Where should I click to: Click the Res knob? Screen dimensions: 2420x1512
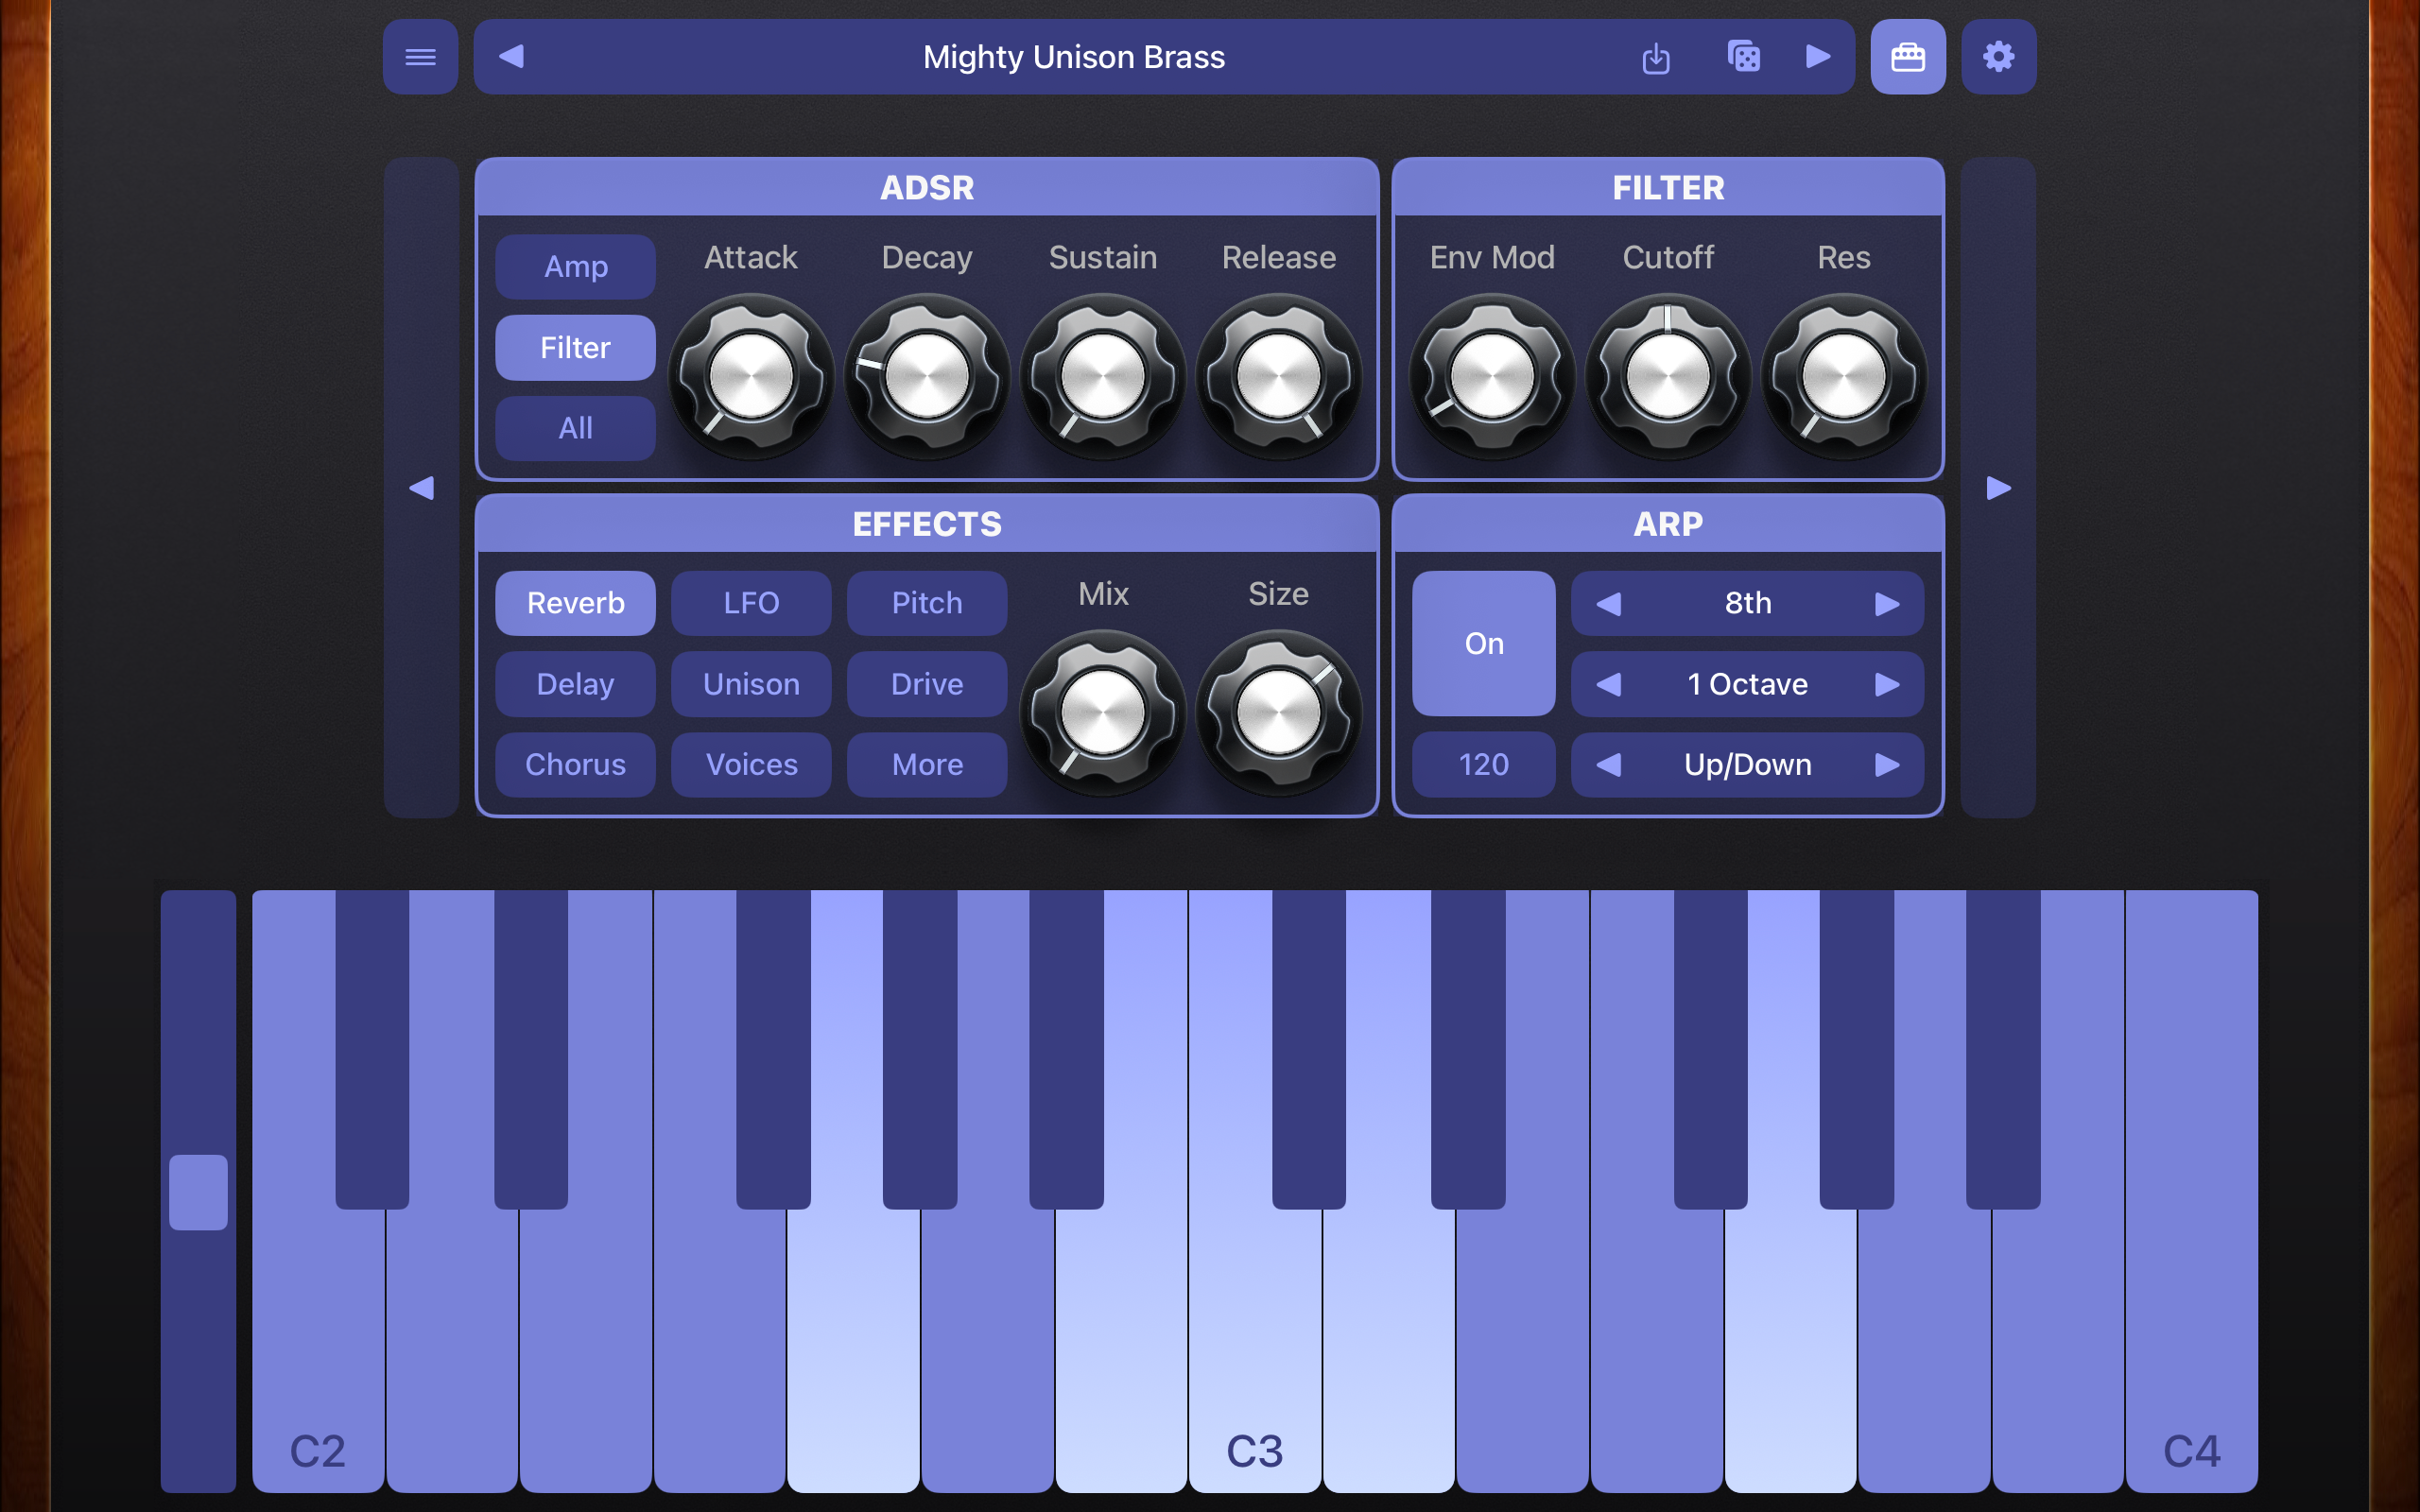pos(1844,377)
